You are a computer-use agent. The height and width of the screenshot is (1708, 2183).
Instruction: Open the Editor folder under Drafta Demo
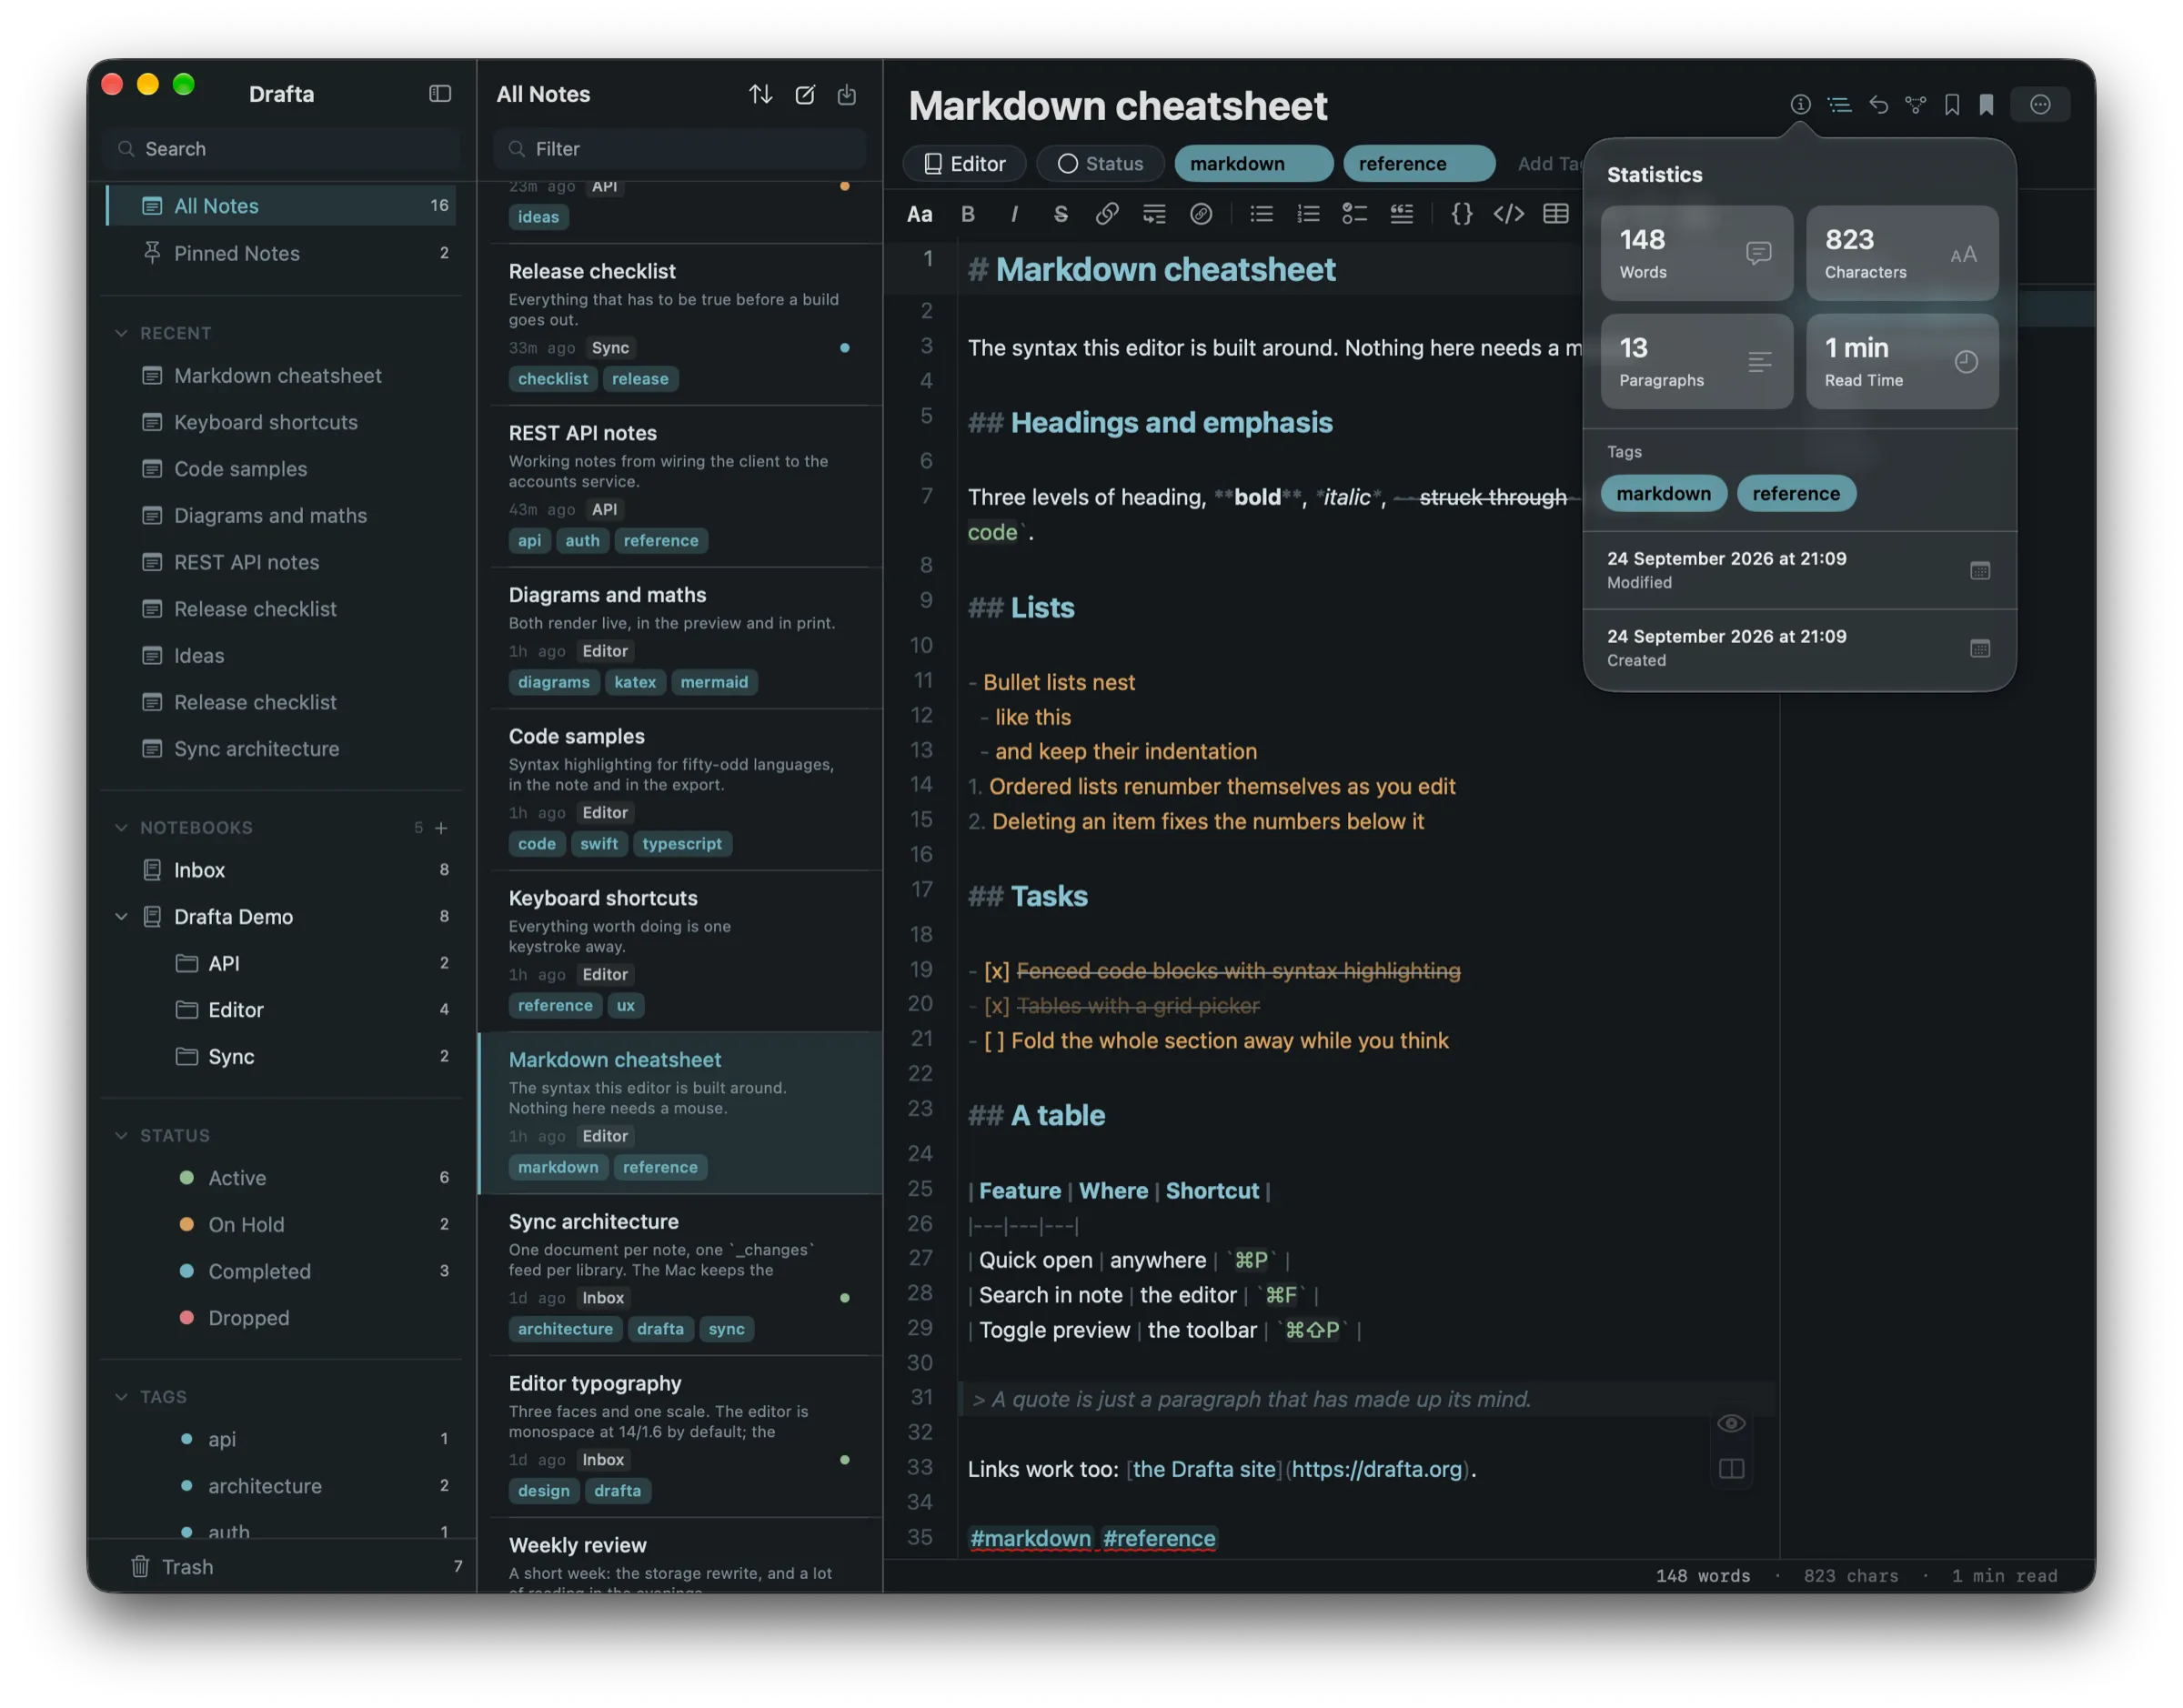[281, 1010]
